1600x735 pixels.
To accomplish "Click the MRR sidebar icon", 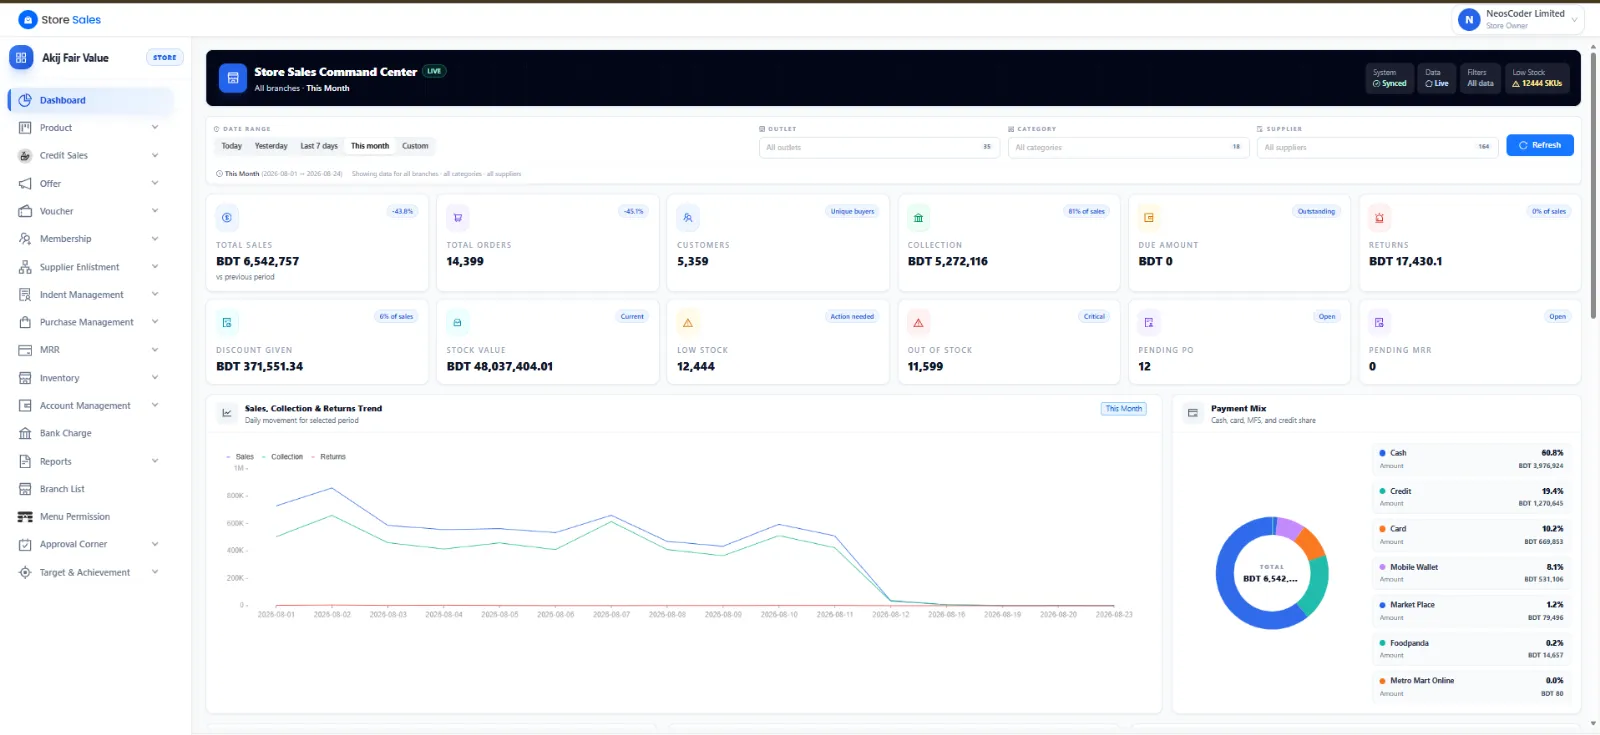I will point(25,350).
